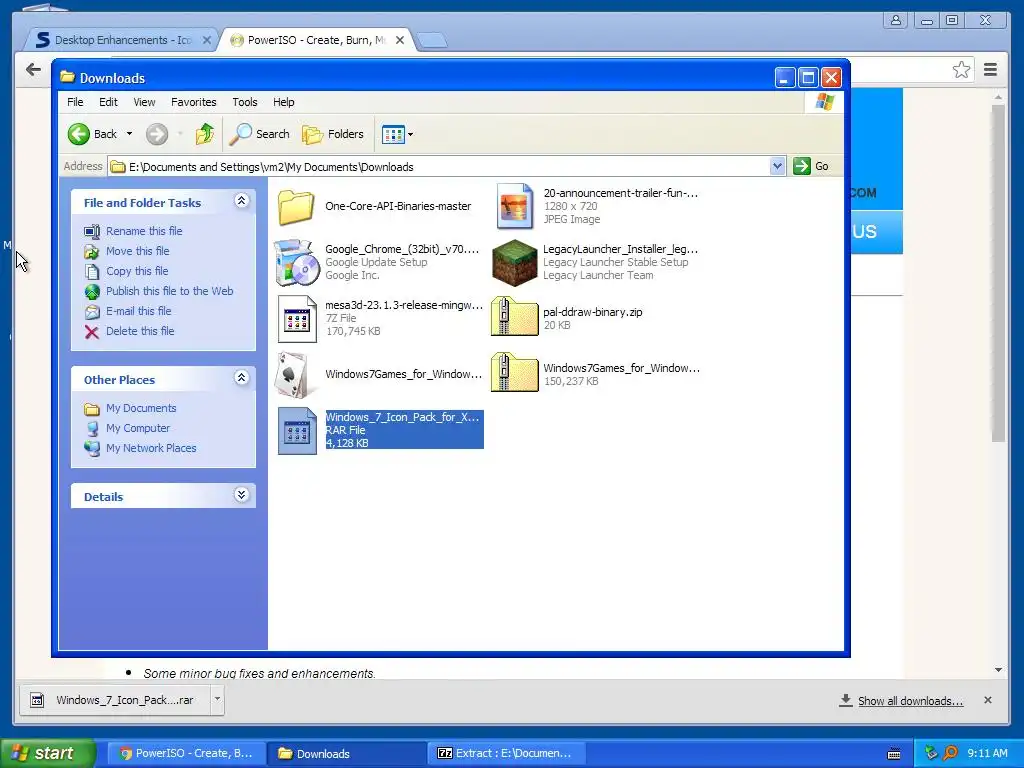Click the Rename this file icon
This screenshot has width=1024, height=768.
pyautogui.click(x=92, y=231)
